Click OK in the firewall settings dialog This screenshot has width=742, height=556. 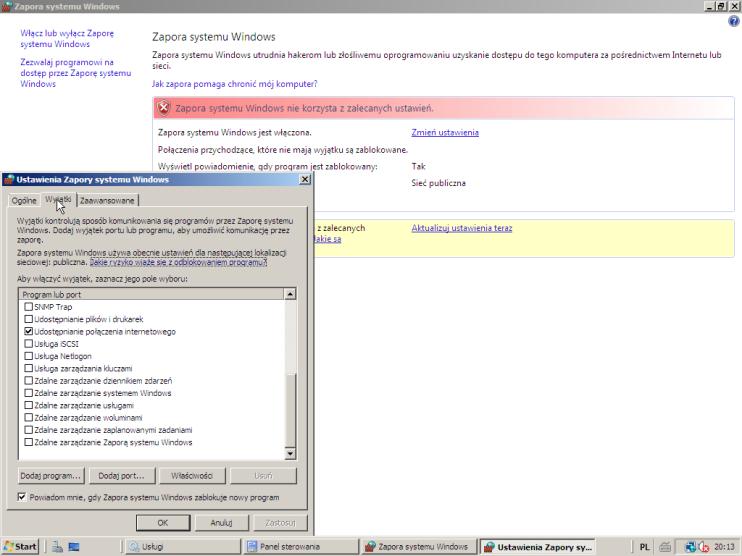click(x=163, y=523)
